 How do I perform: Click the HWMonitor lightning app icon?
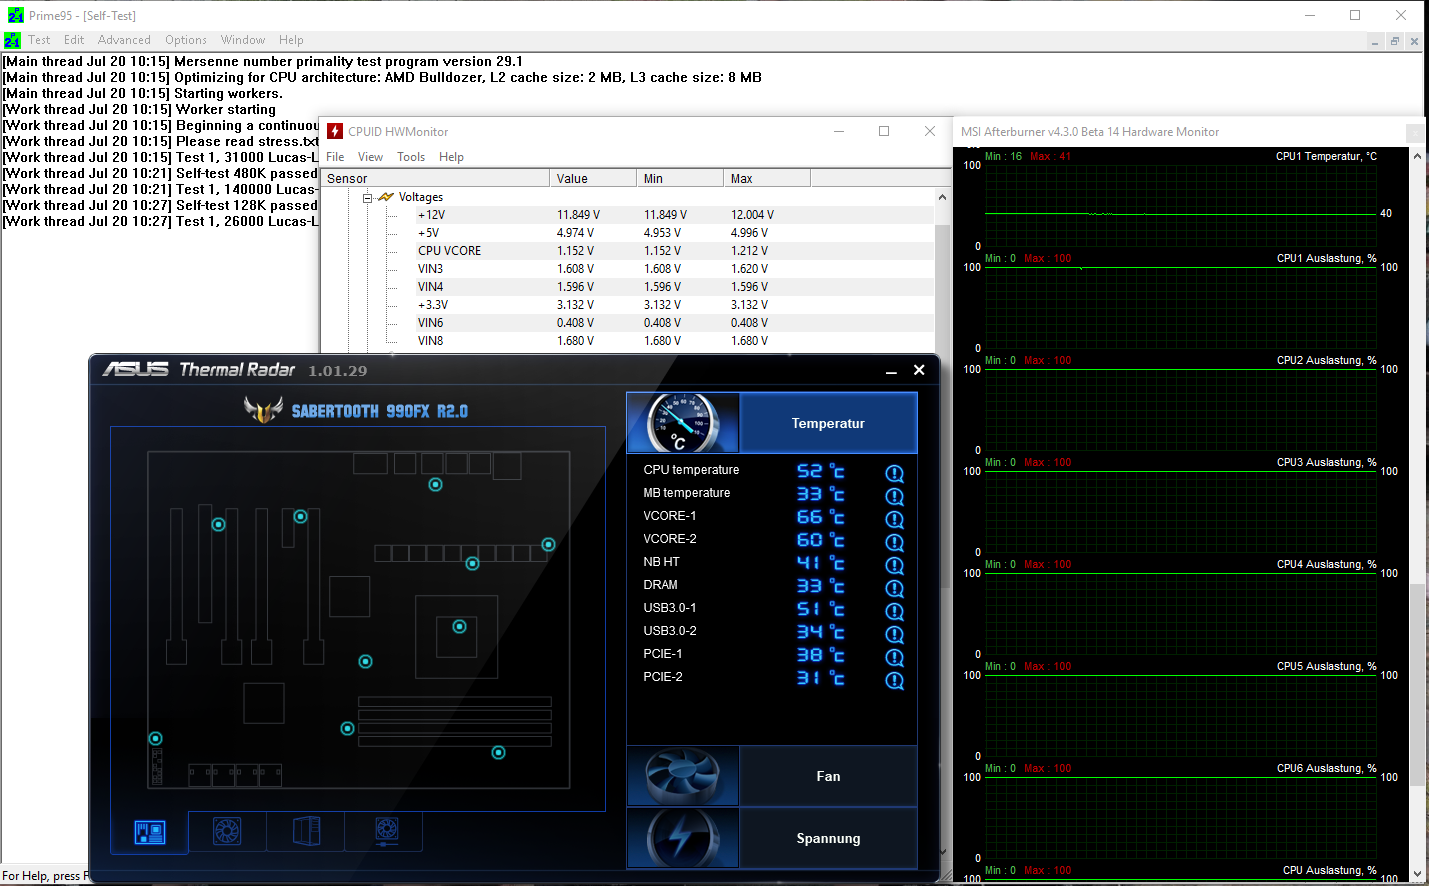tap(335, 131)
